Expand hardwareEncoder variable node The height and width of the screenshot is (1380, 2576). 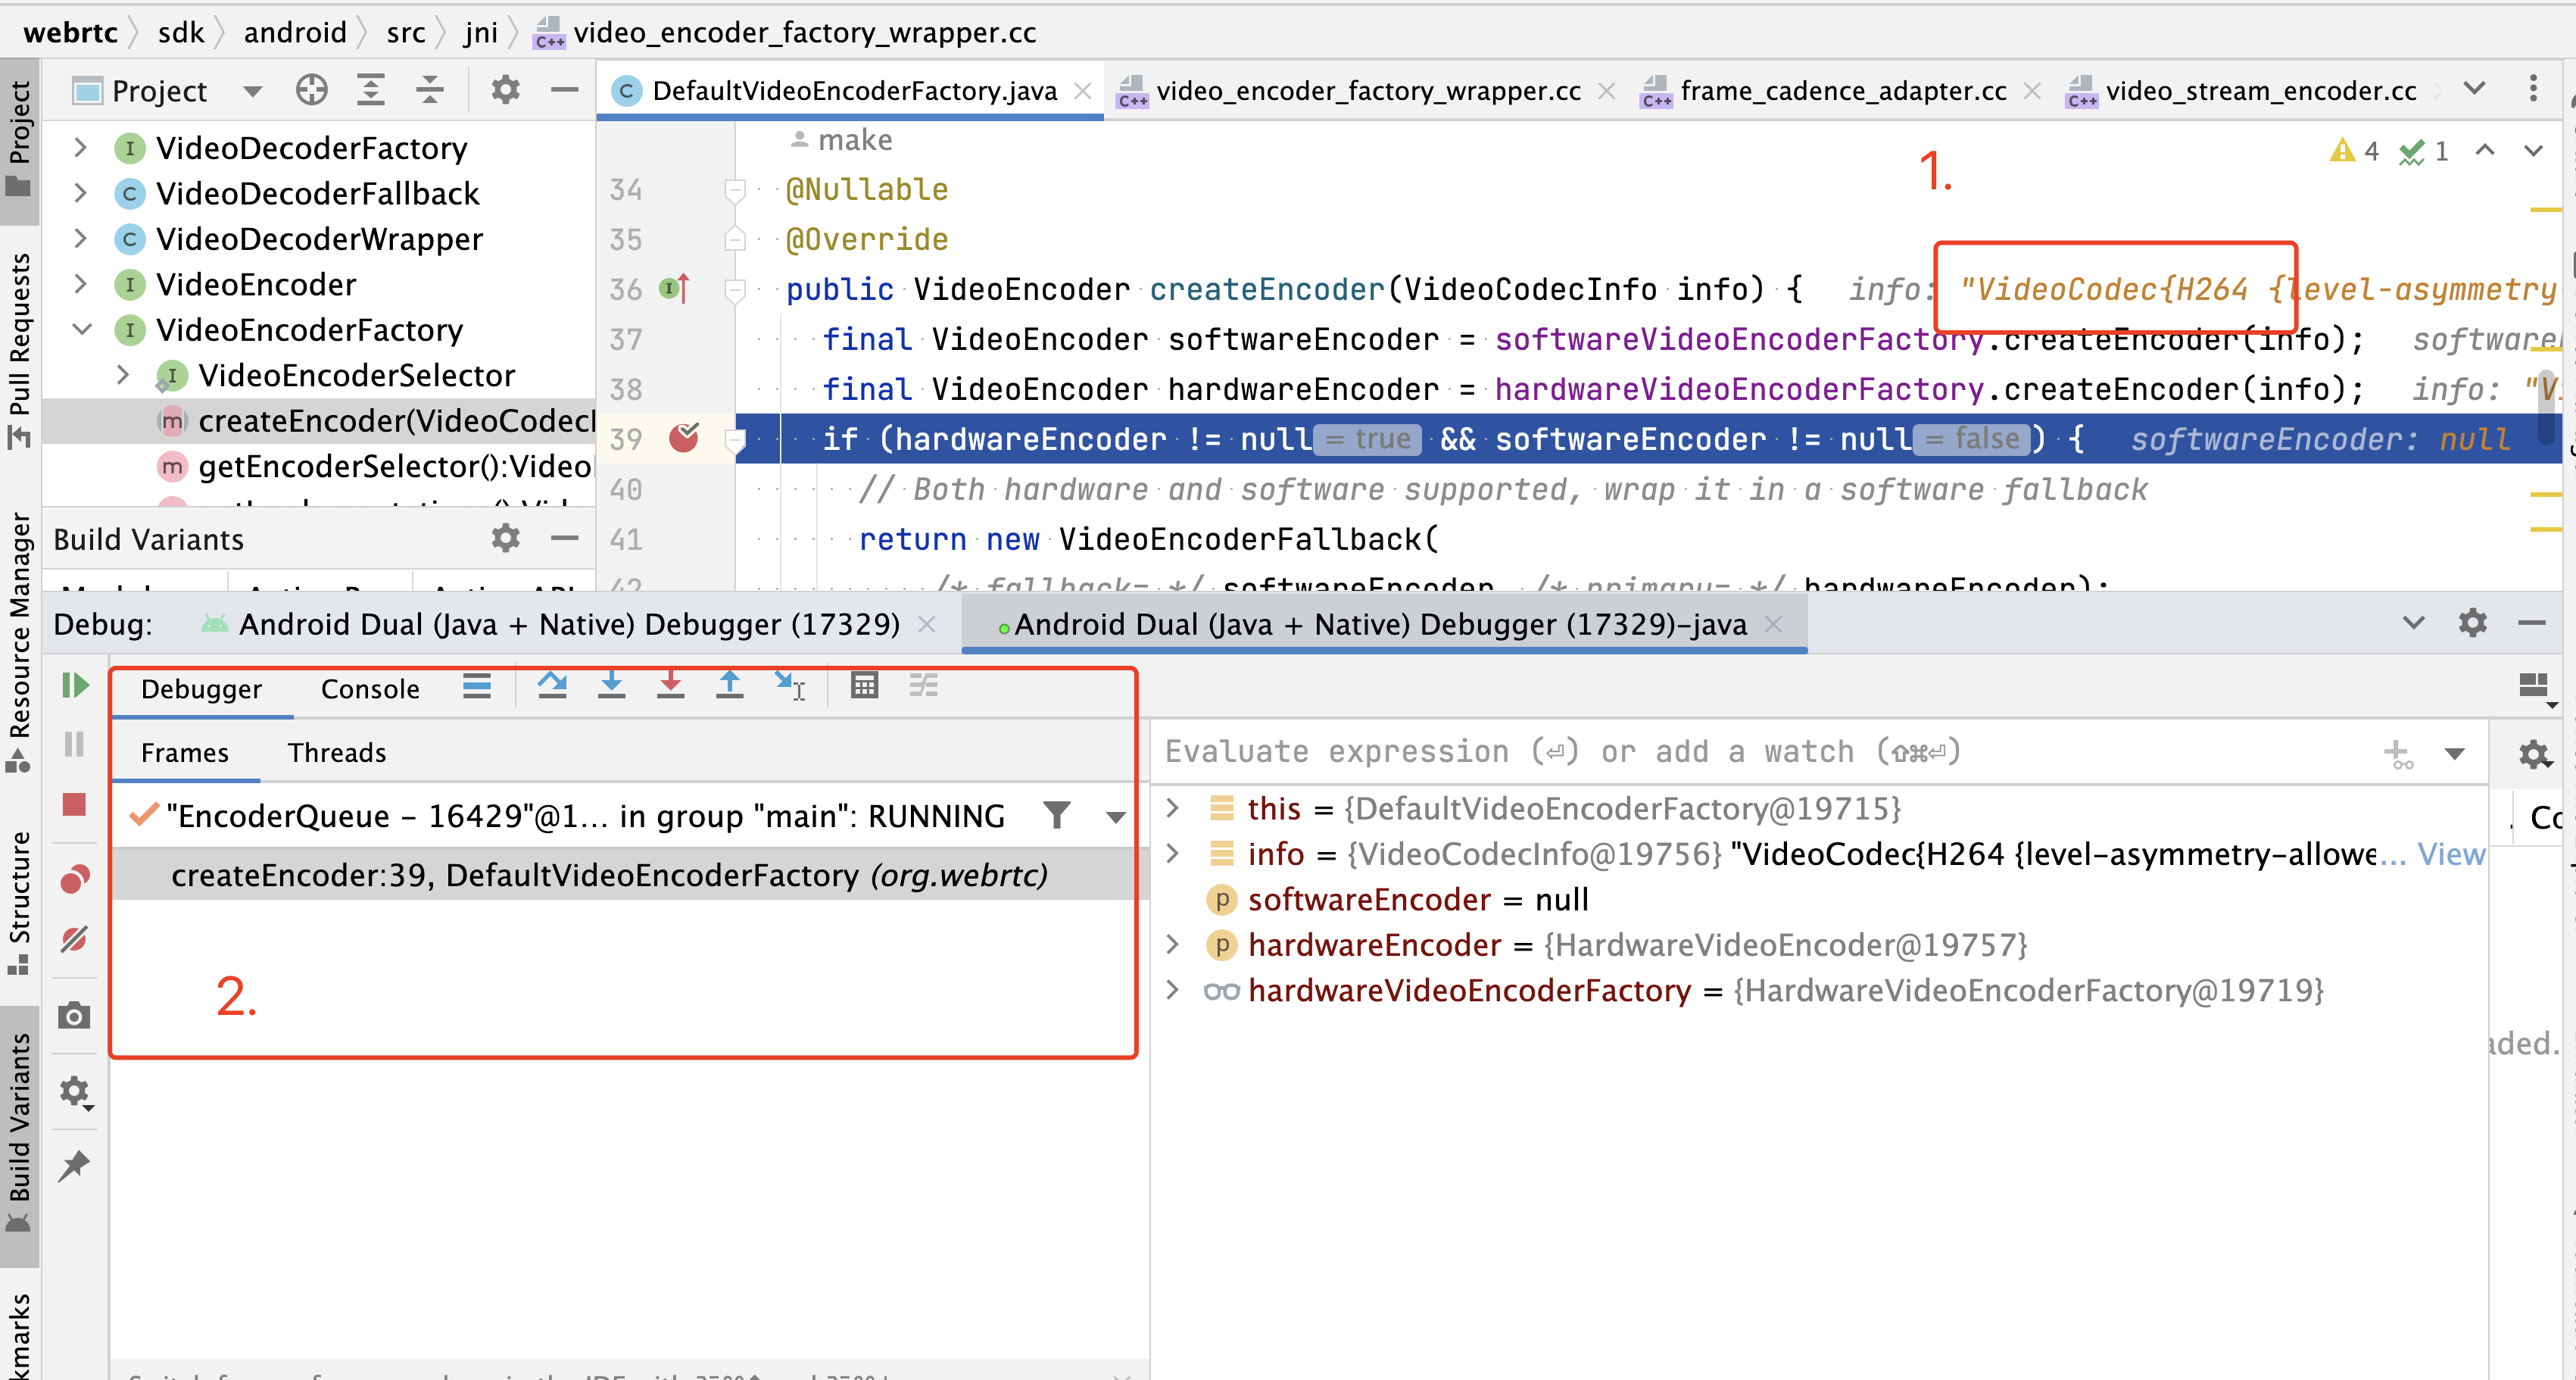(1173, 944)
